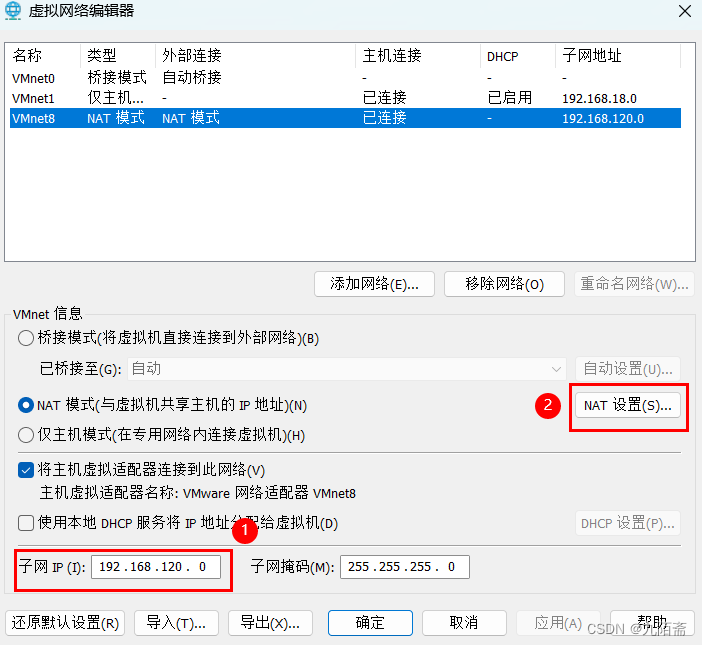Image resolution: width=702 pixels, height=645 pixels.
Task: Confirm with the 确定 button
Action: tap(370, 623)
